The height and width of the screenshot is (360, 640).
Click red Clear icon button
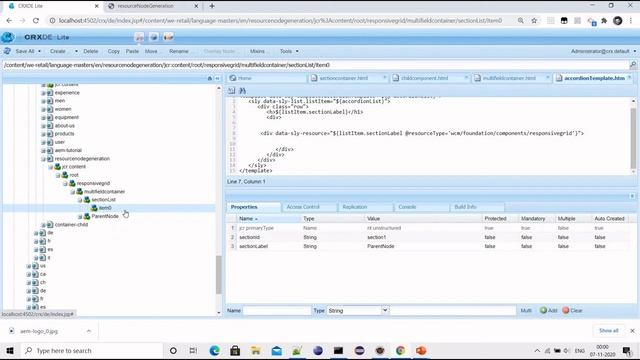pos(566,310)
